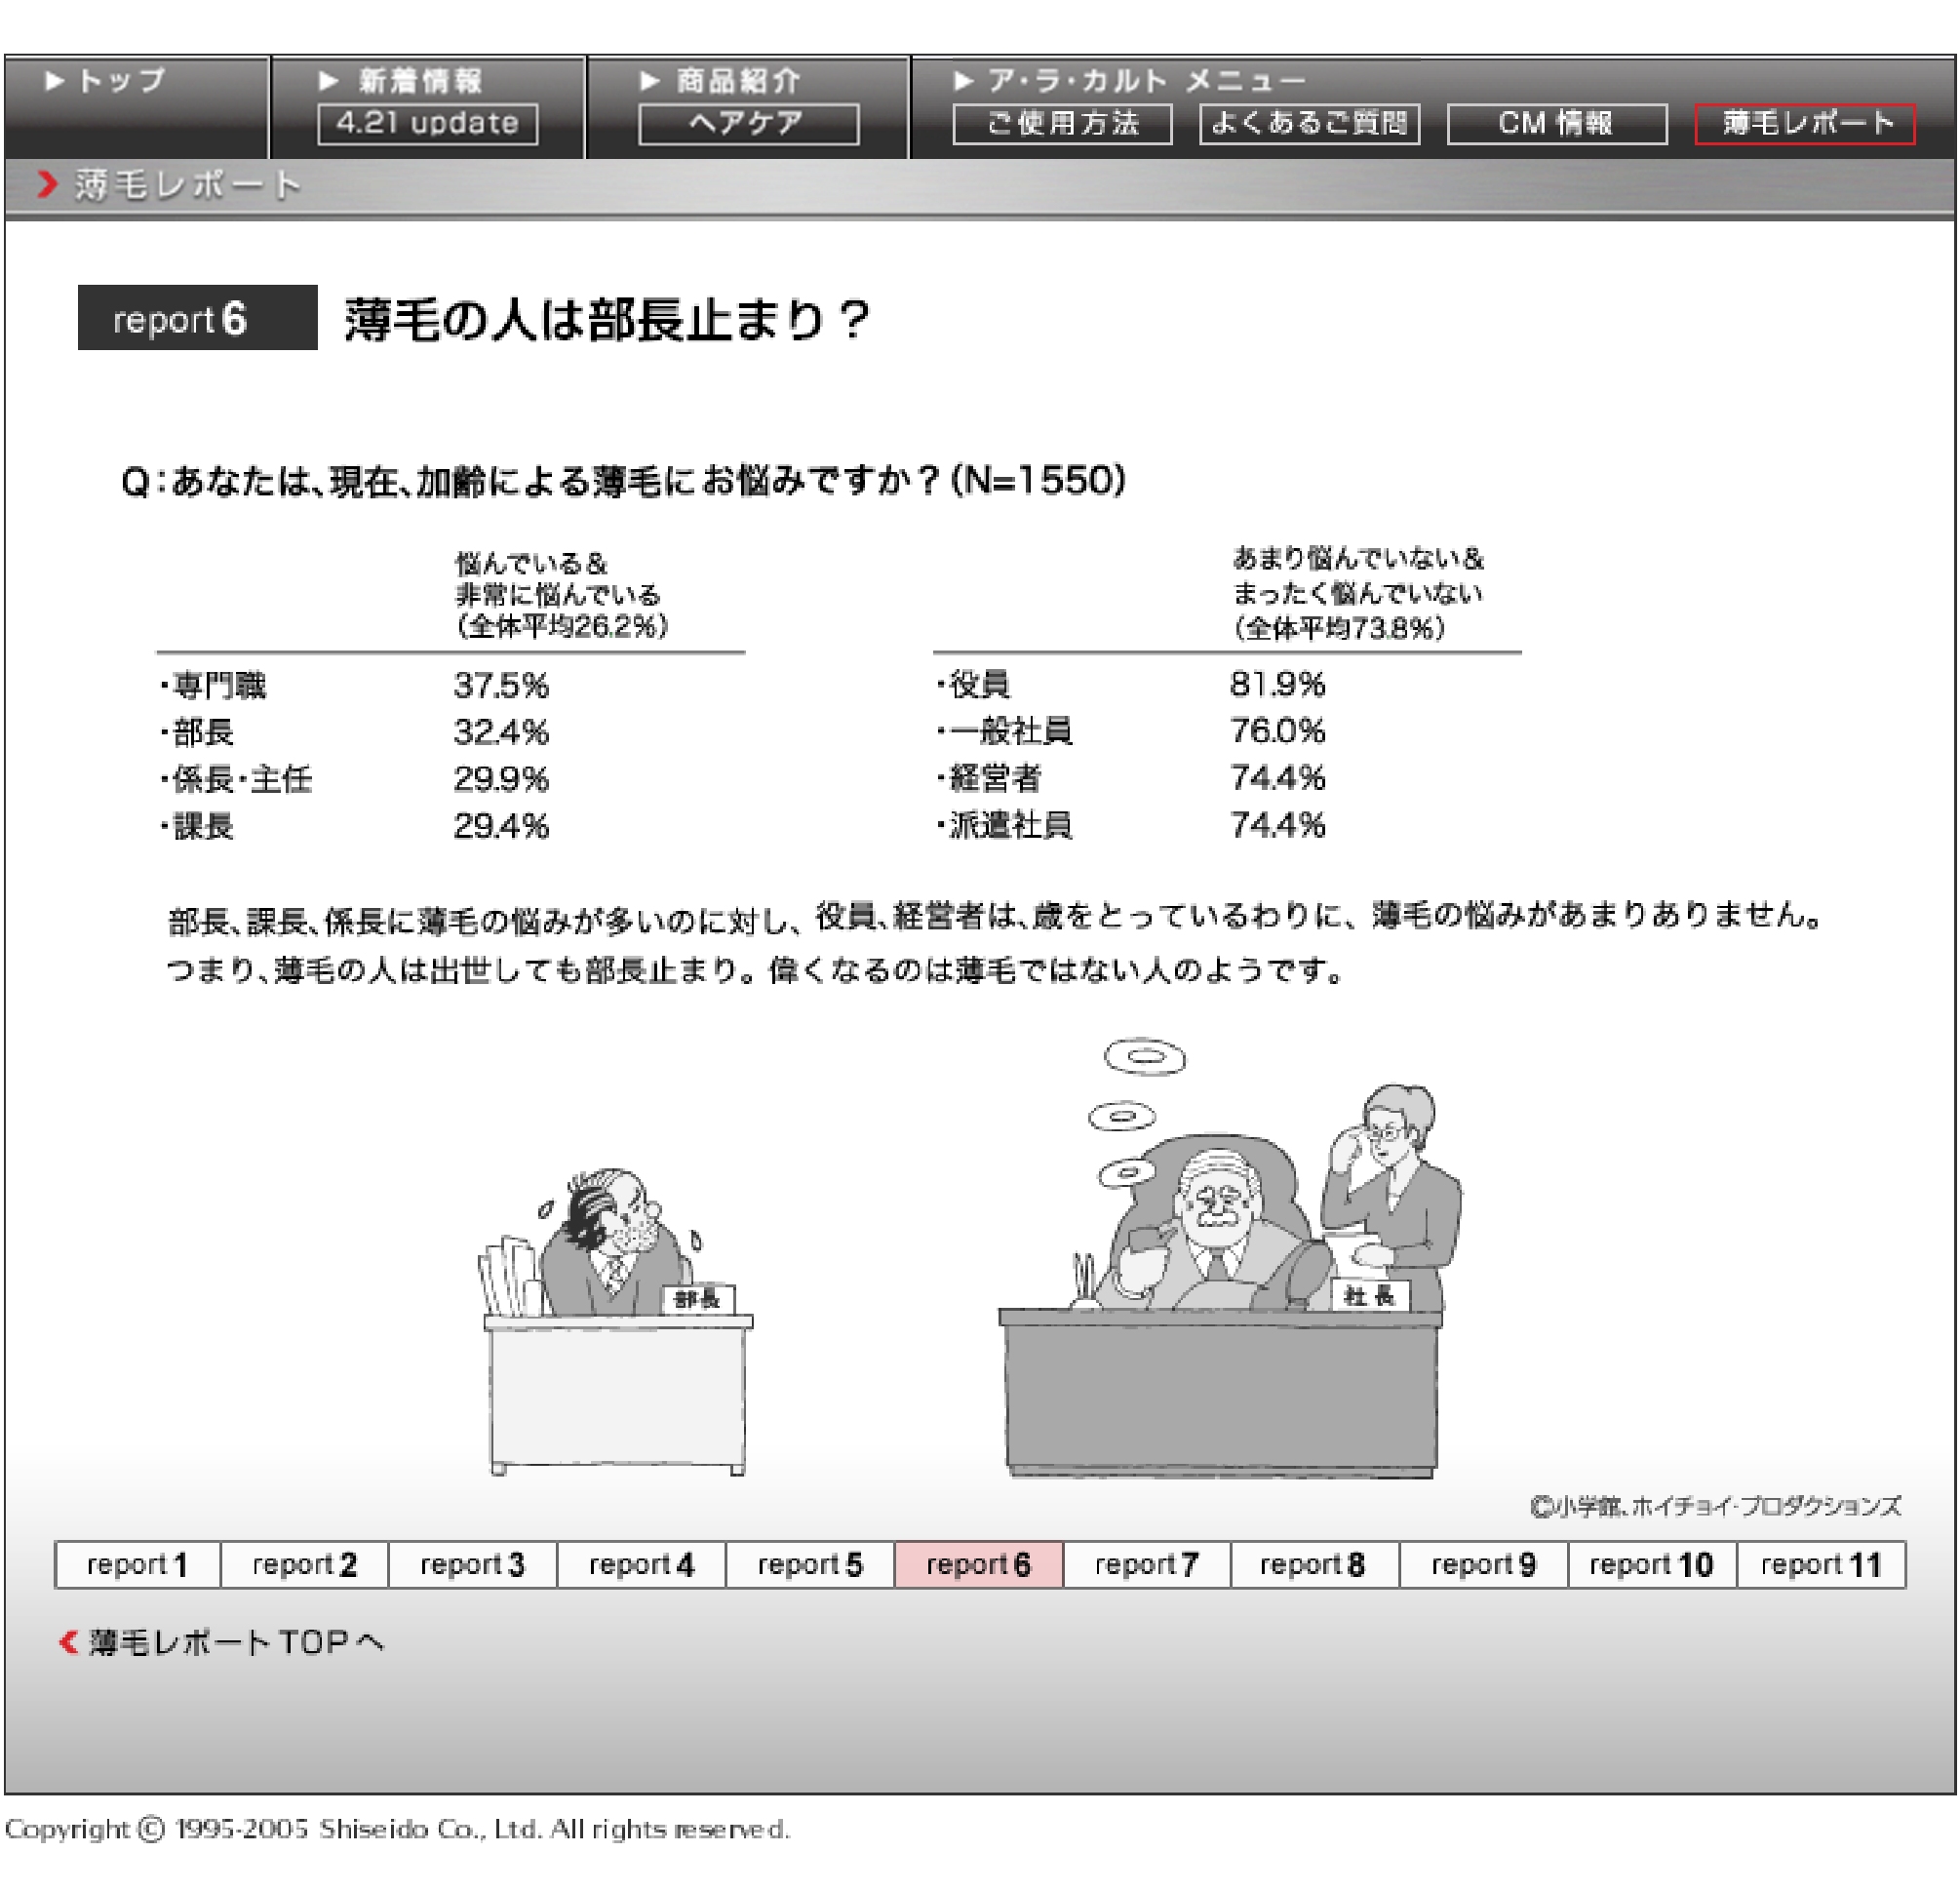Open the ヘアケア product page

tap(747, 124)
